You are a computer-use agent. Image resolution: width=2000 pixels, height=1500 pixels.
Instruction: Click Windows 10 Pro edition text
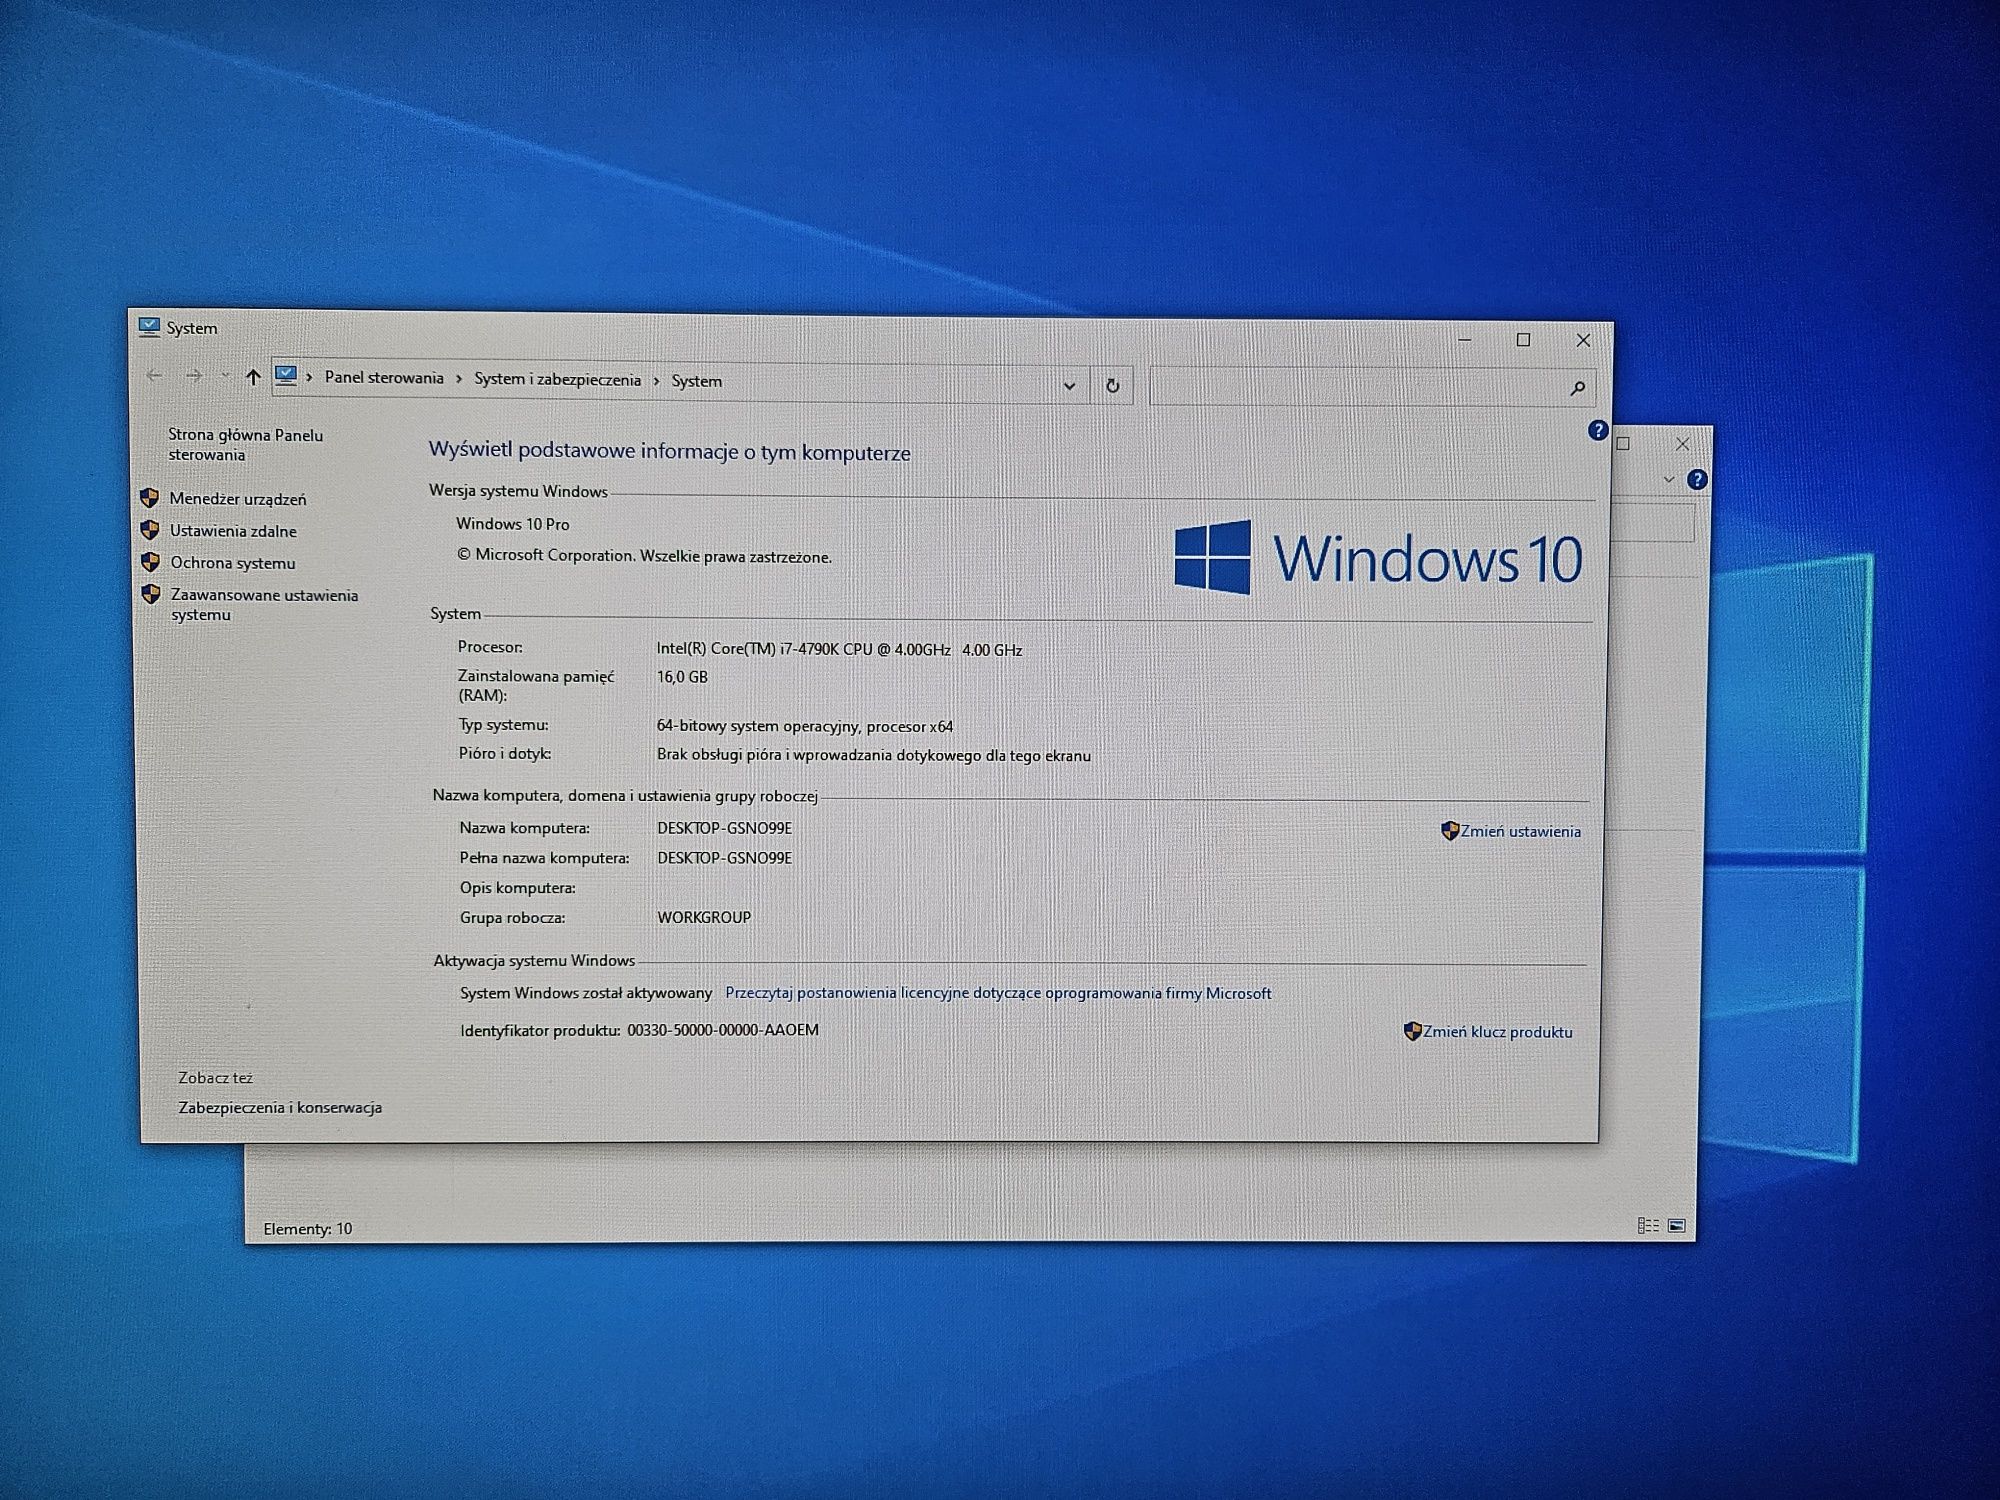click(x=512, y=524)
